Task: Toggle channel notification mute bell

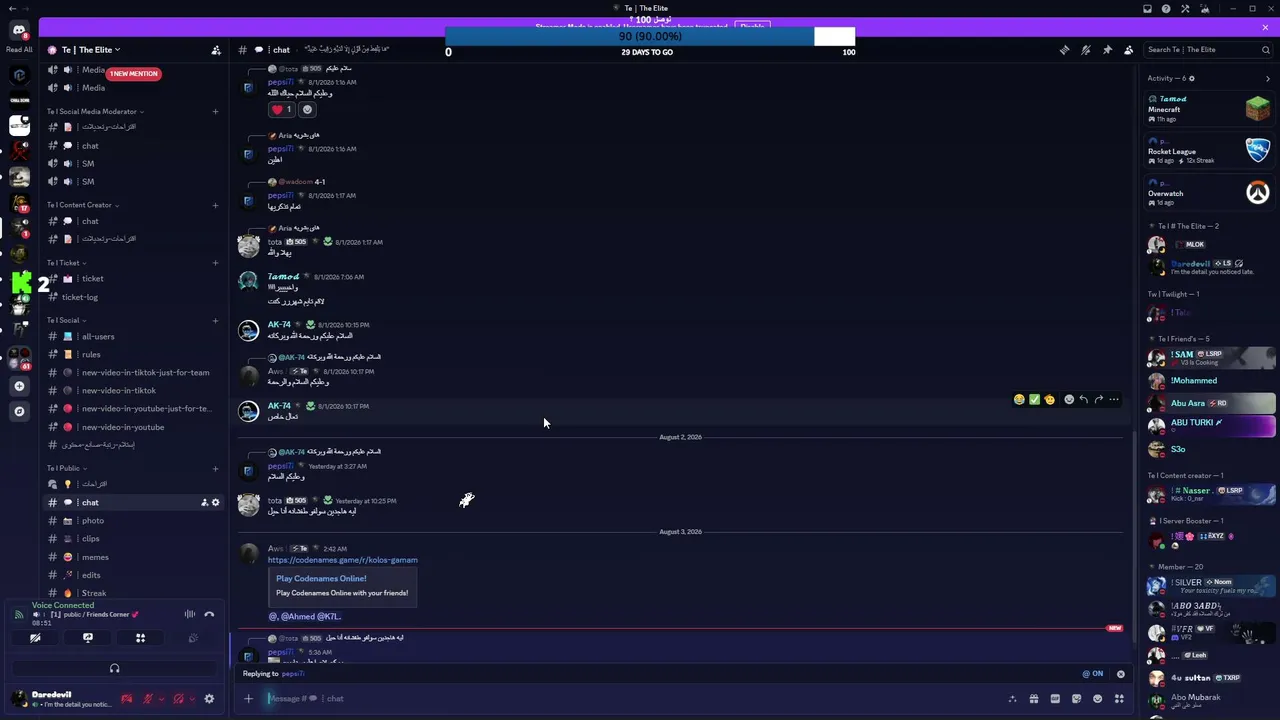Action: [x=1085, y=50]
